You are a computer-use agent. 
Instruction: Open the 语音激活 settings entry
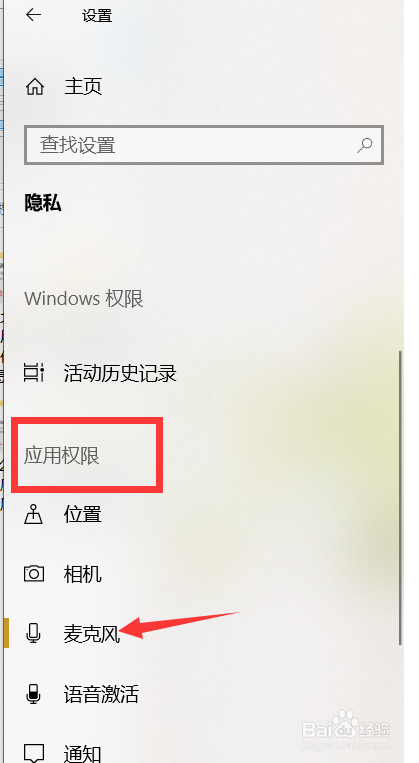101,693
